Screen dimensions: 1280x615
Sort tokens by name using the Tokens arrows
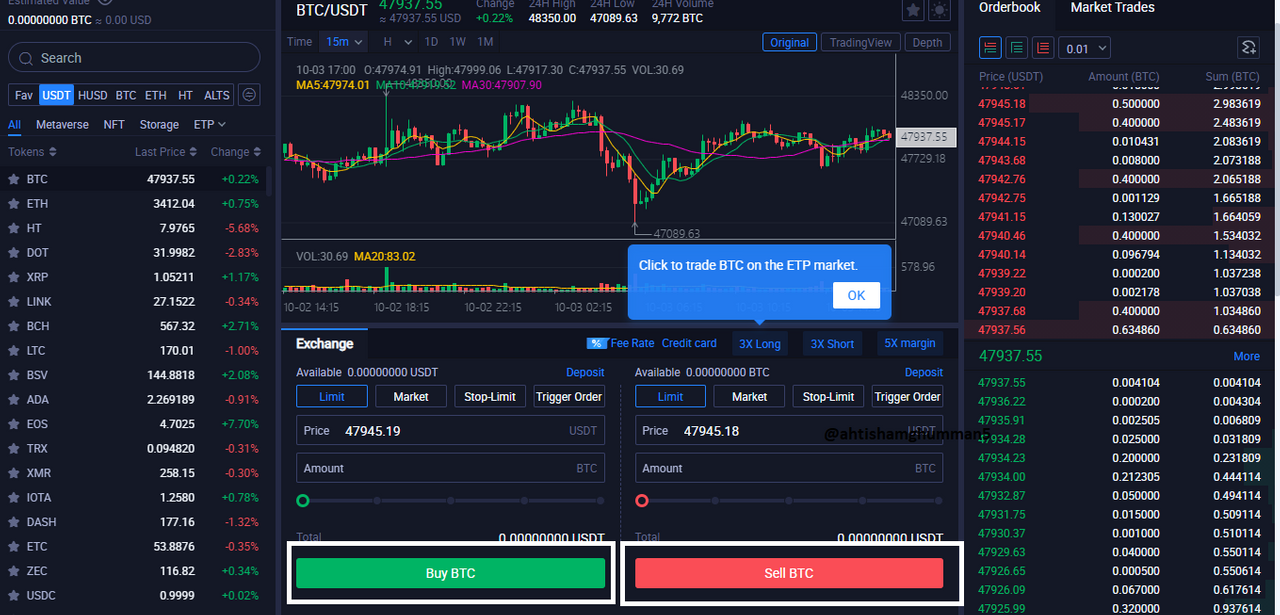pyautogui.click(x=52, y=152)
